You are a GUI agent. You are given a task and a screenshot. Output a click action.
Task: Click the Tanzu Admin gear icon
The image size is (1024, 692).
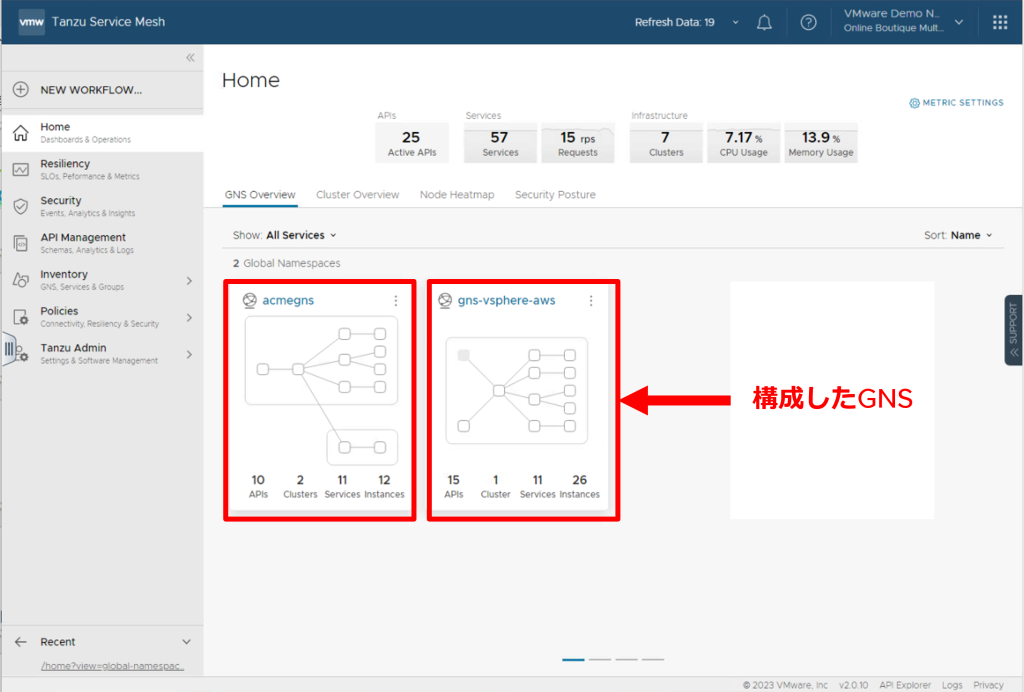(x=21, y=353)
